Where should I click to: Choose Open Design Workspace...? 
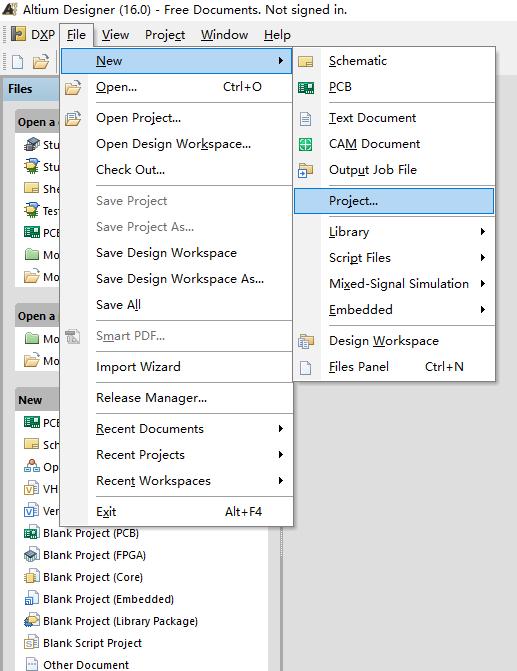click(x=177, y=144)
